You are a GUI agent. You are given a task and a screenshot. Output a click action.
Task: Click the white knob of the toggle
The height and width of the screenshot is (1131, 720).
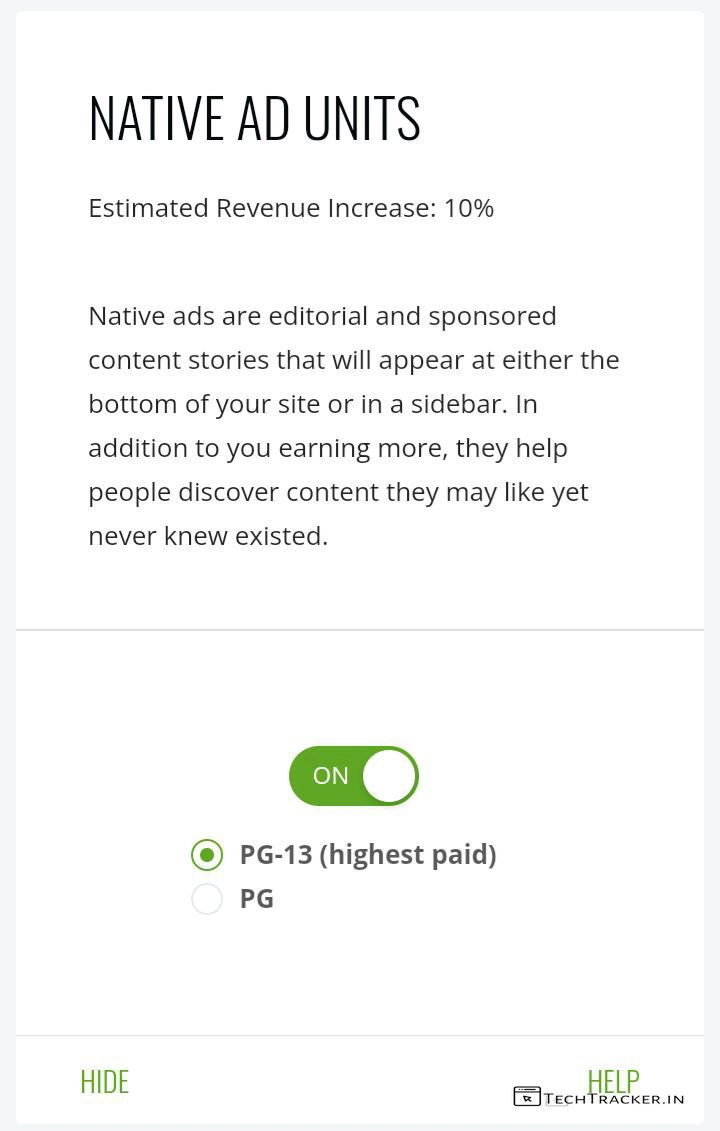point(388,776)
